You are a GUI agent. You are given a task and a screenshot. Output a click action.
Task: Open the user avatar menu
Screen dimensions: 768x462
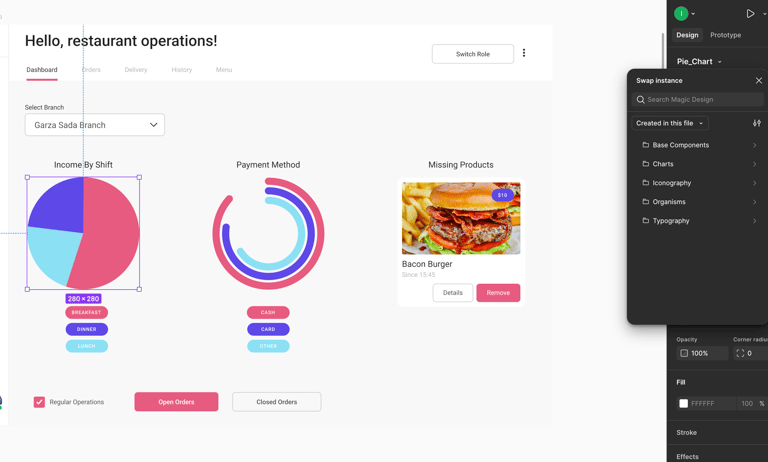(x=681, y=14)
